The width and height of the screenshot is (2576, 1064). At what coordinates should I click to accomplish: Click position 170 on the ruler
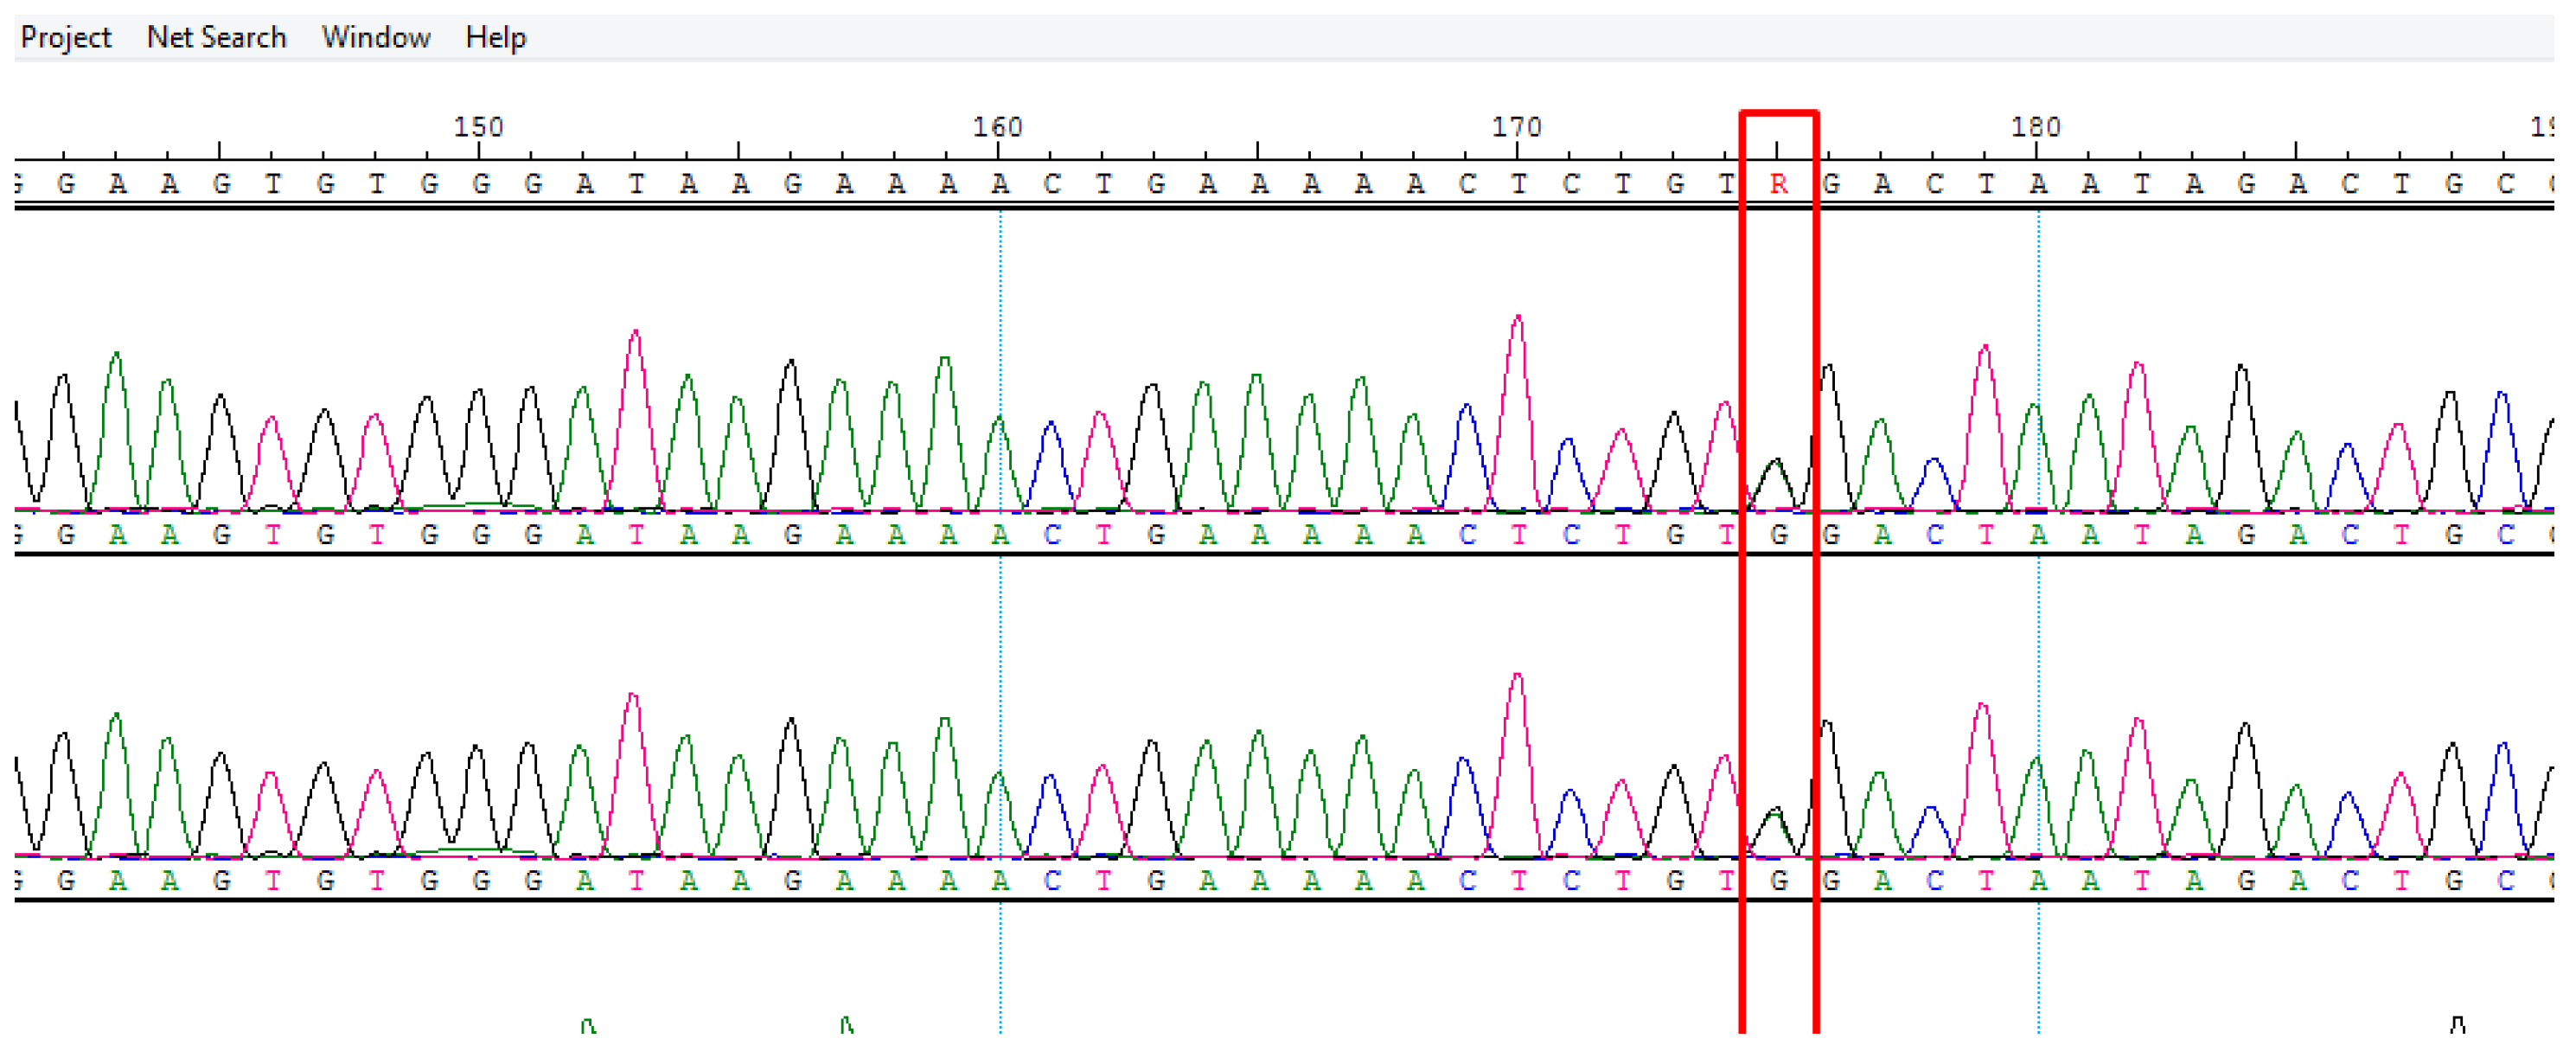point(1517,127)
